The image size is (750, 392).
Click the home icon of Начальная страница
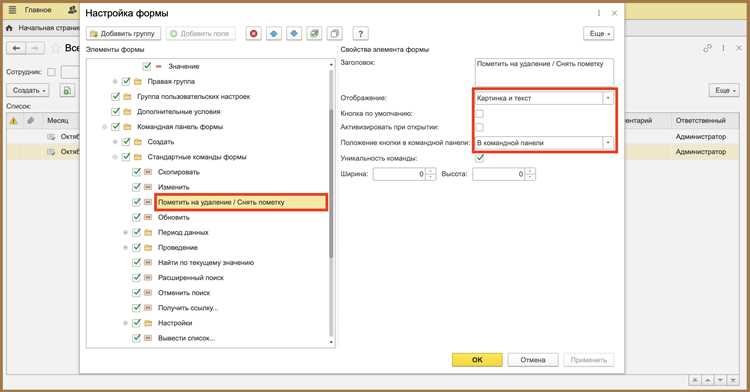[x=9, y=28]
